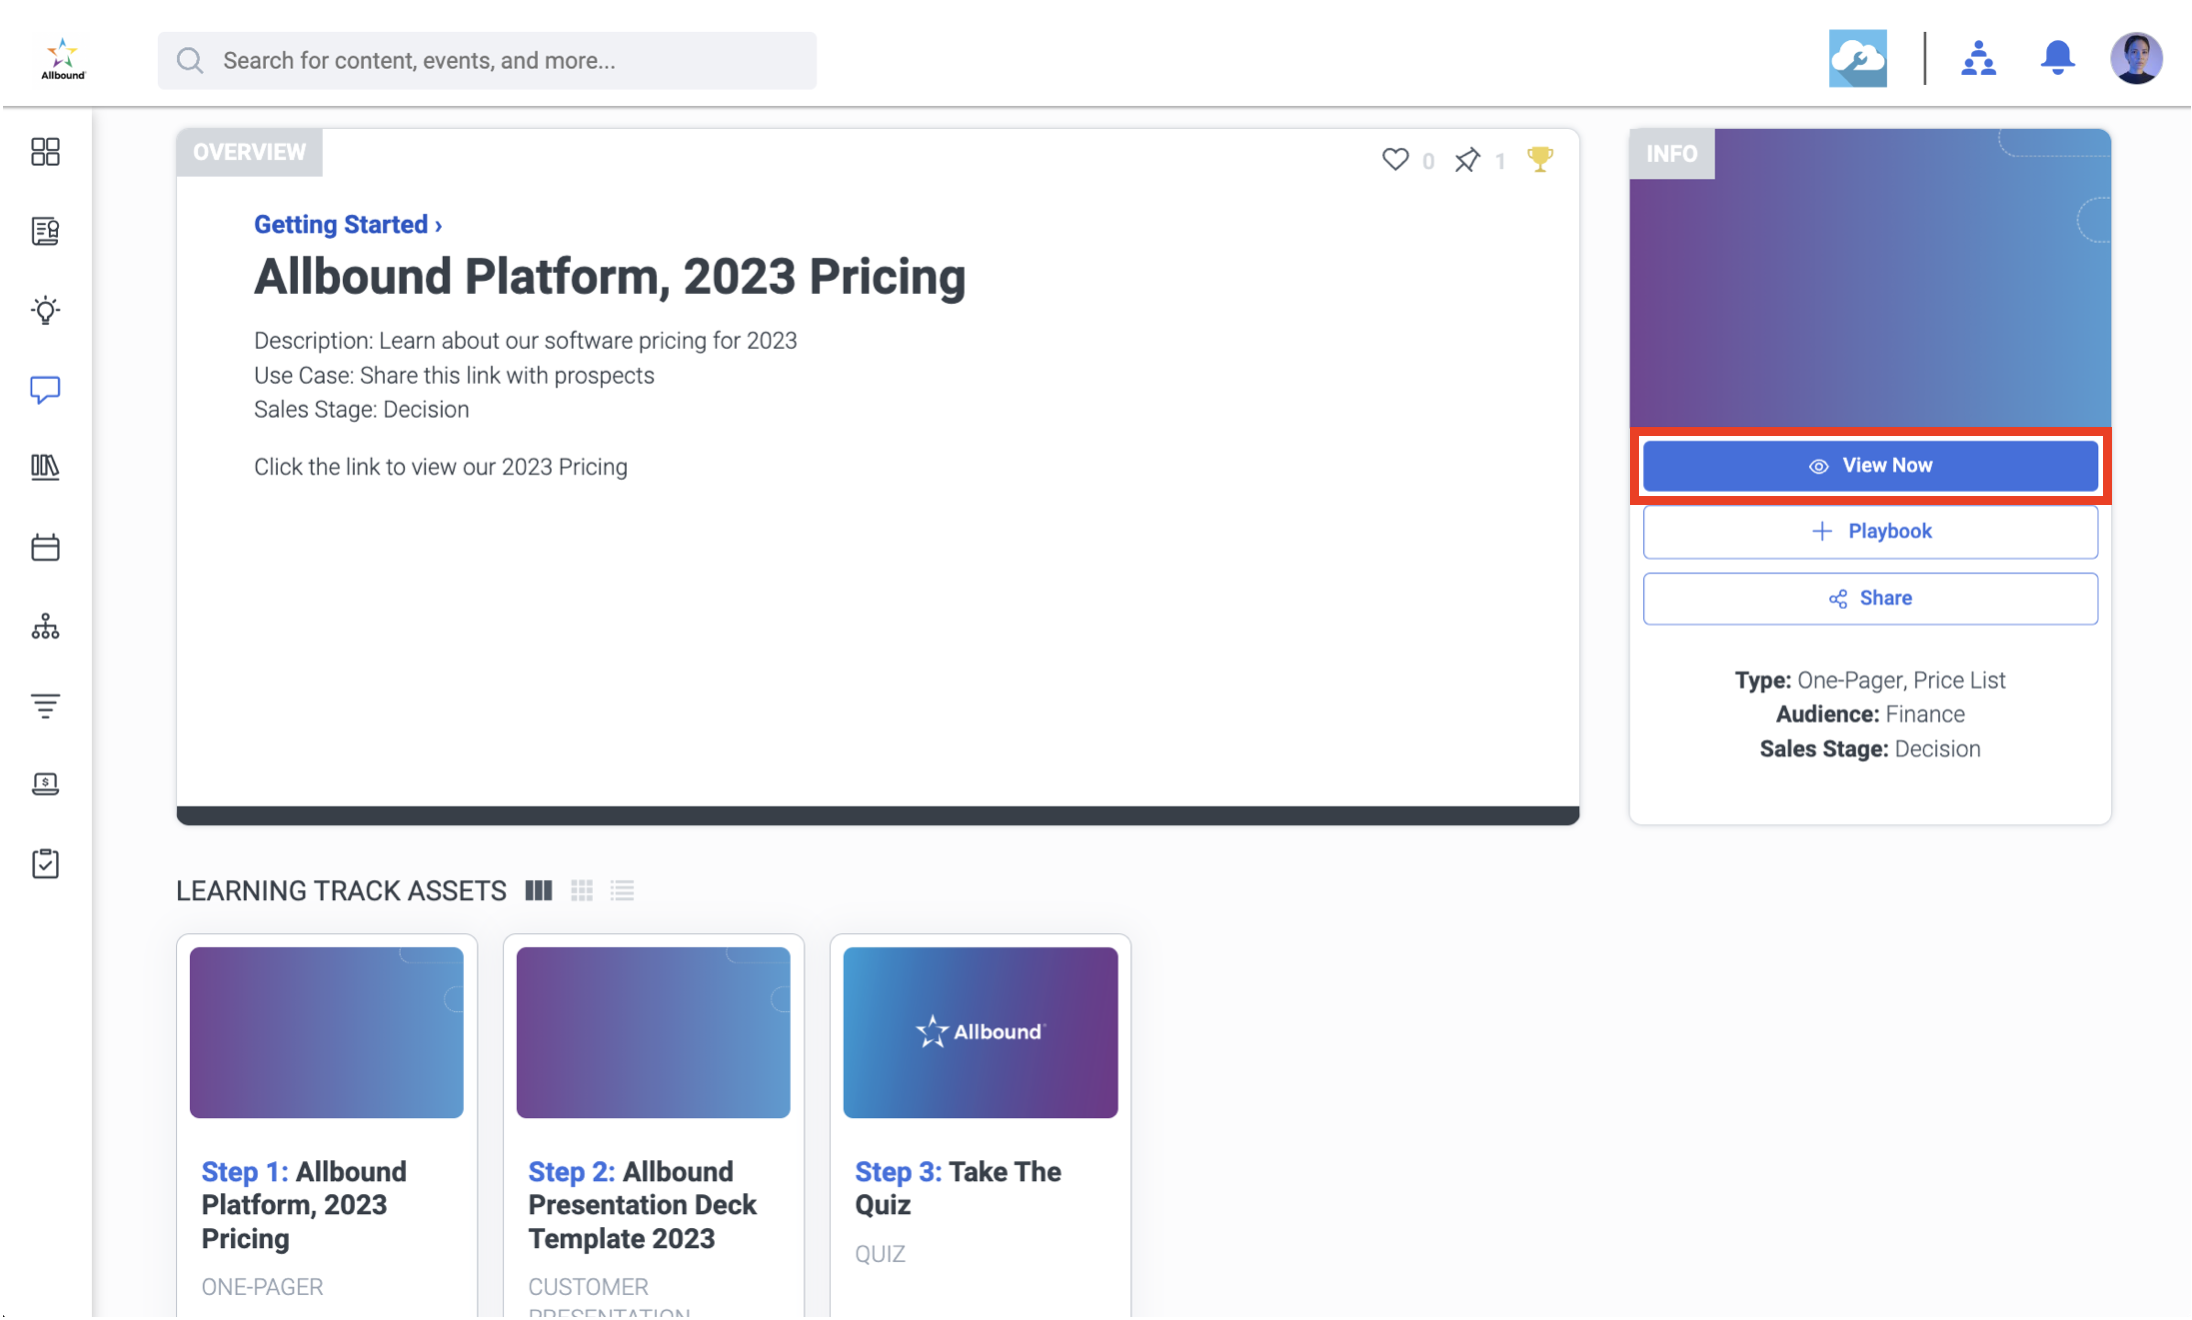Open the notifications bell

coord(2057,58)
